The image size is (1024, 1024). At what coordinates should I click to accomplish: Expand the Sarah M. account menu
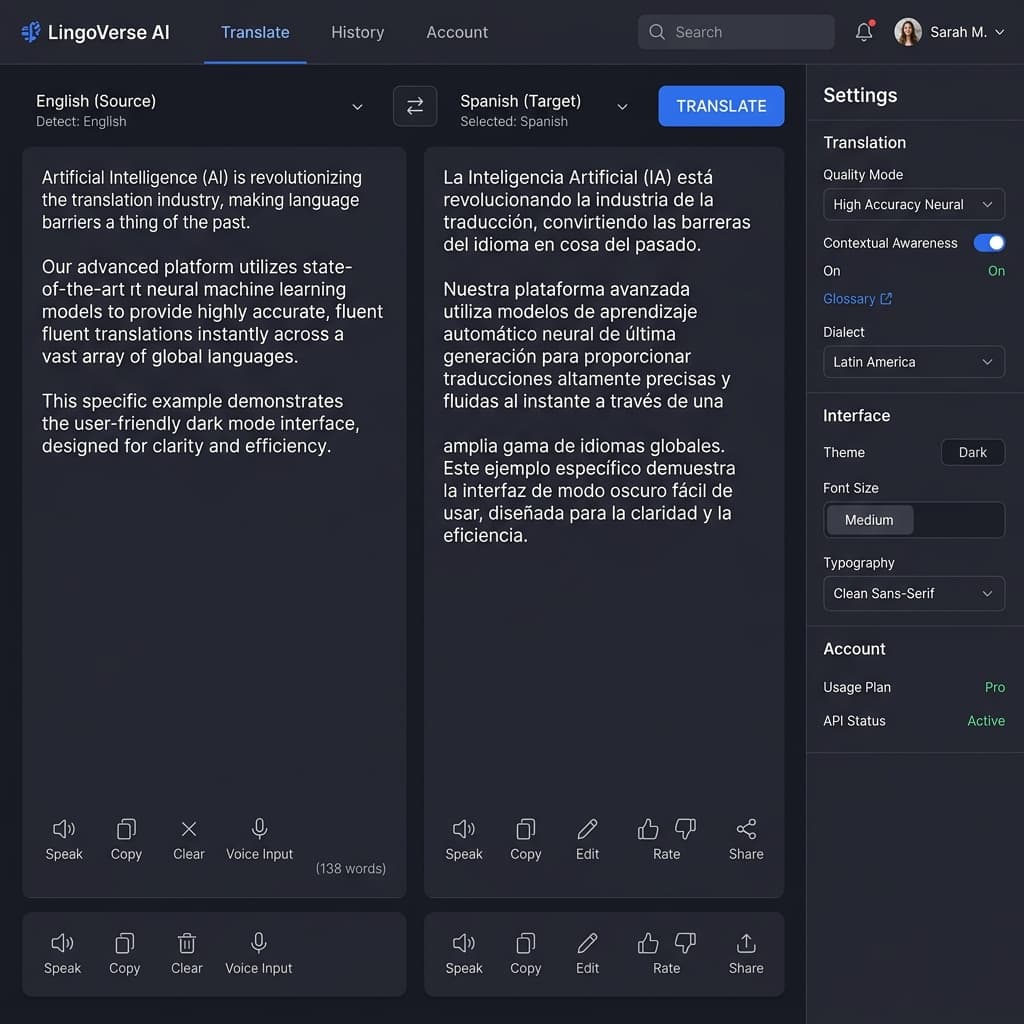click(999, 32)
